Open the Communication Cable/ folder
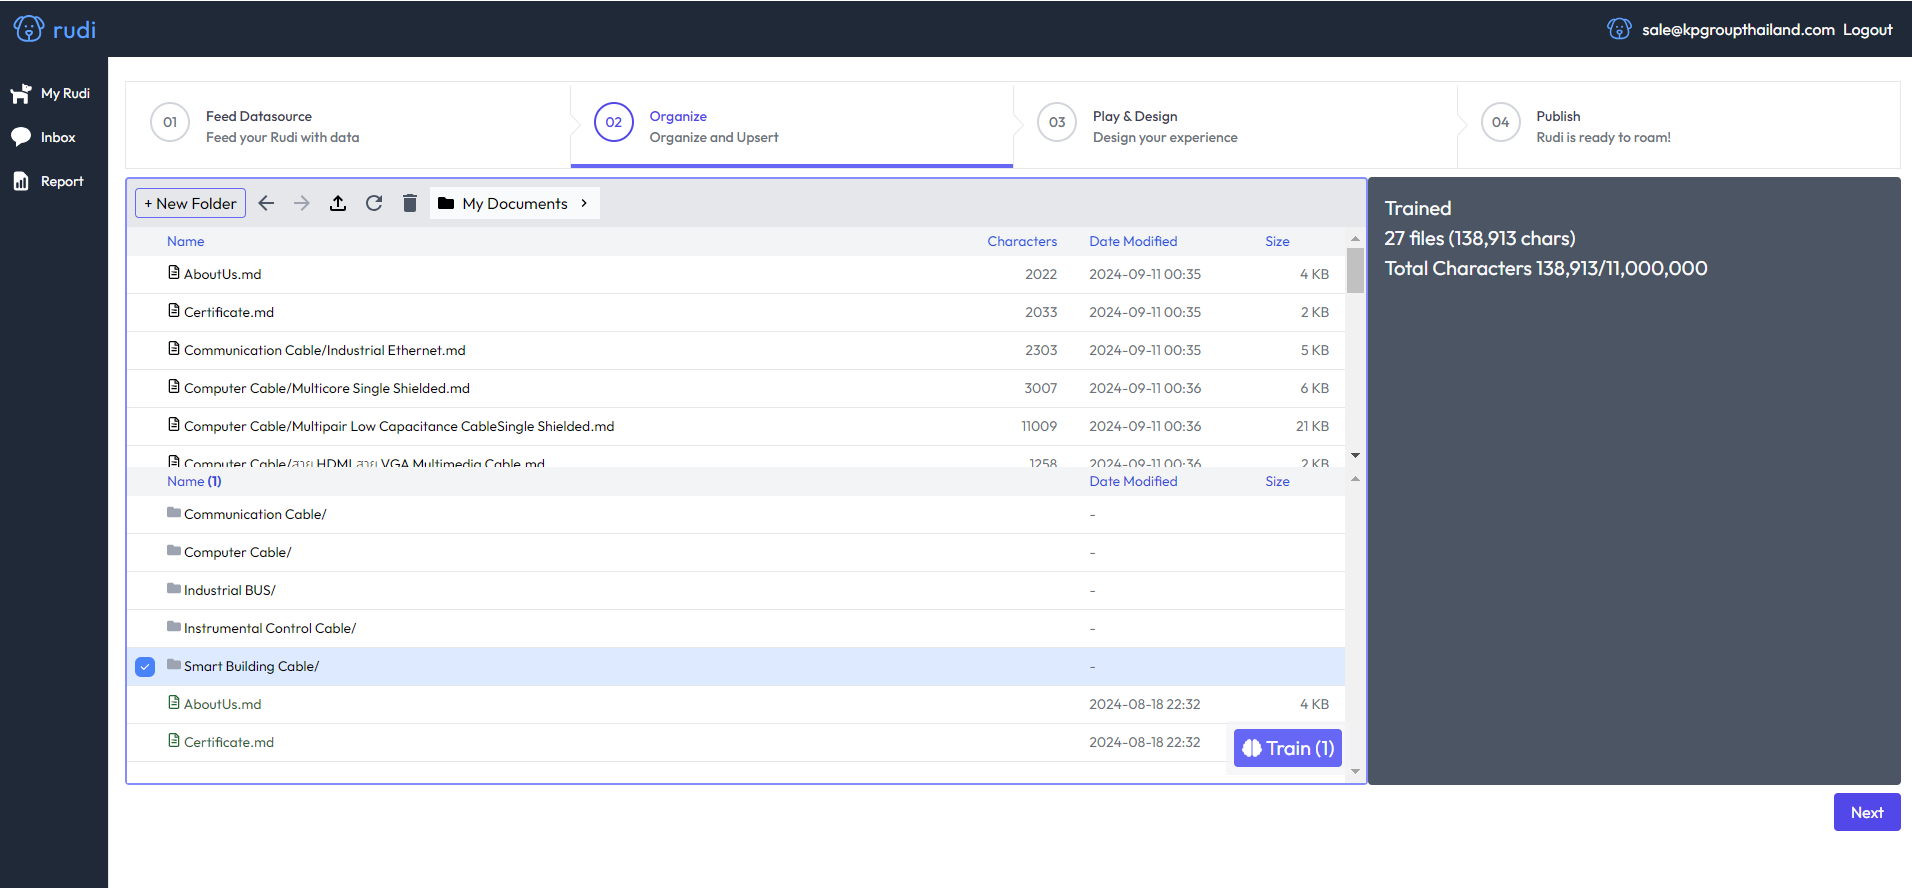Viewport: 1912px width, 888px height. [x=735, y=514]
